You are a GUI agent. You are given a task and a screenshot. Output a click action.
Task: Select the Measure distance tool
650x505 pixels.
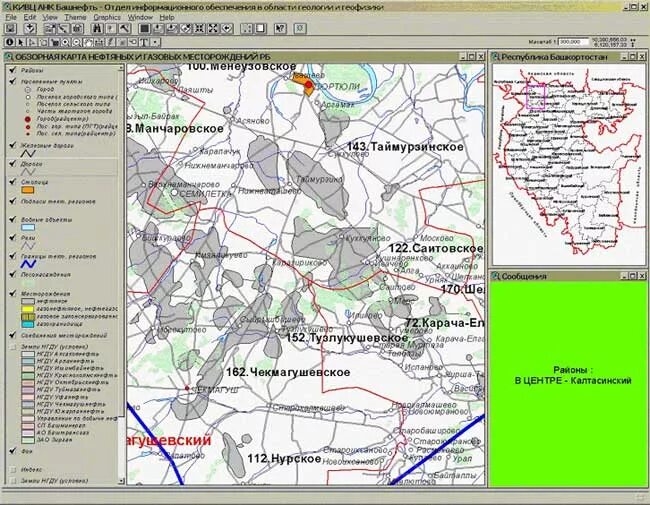tap(99, 42)
